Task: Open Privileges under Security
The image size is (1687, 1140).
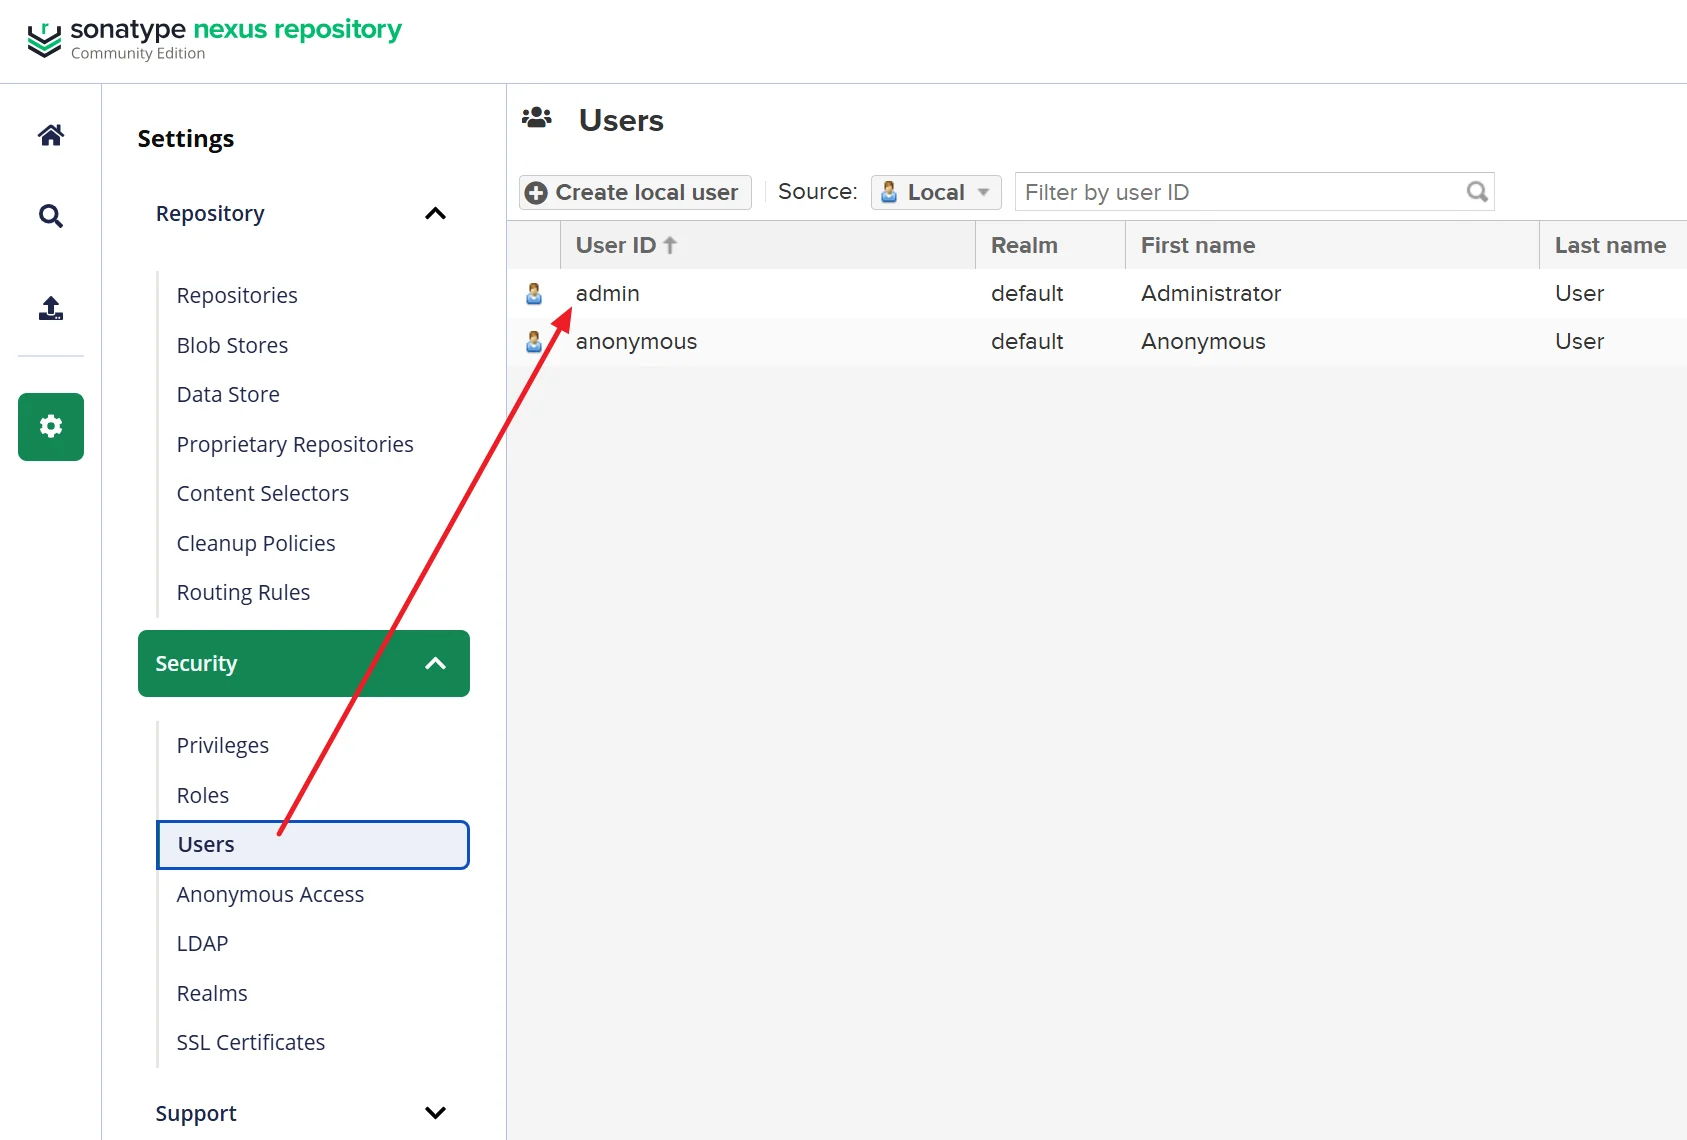Action: 223,745
